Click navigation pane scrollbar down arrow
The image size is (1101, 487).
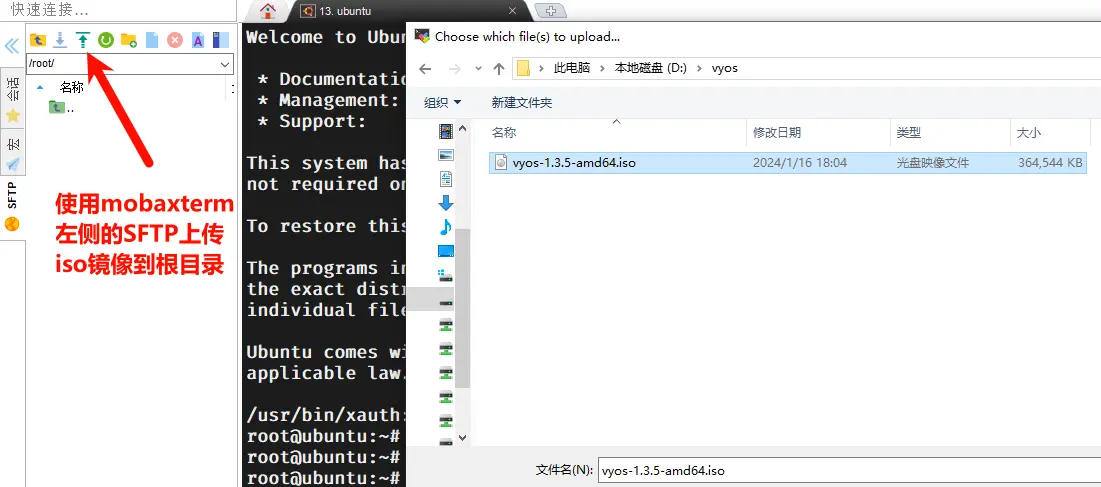(x=462, y=438)
